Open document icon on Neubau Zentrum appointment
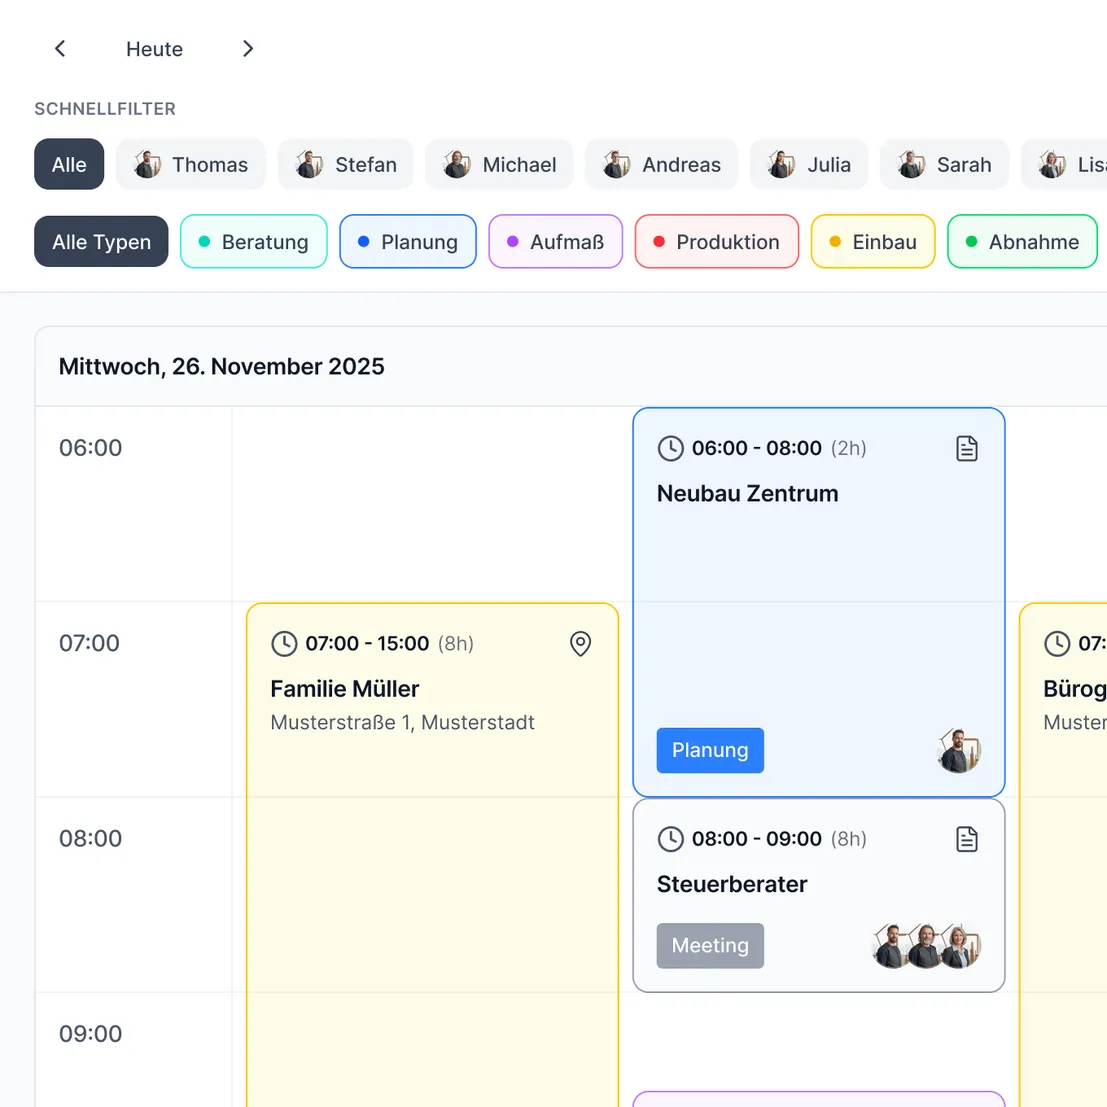The image size is (1107, 1107). click(x=966, y=449)
